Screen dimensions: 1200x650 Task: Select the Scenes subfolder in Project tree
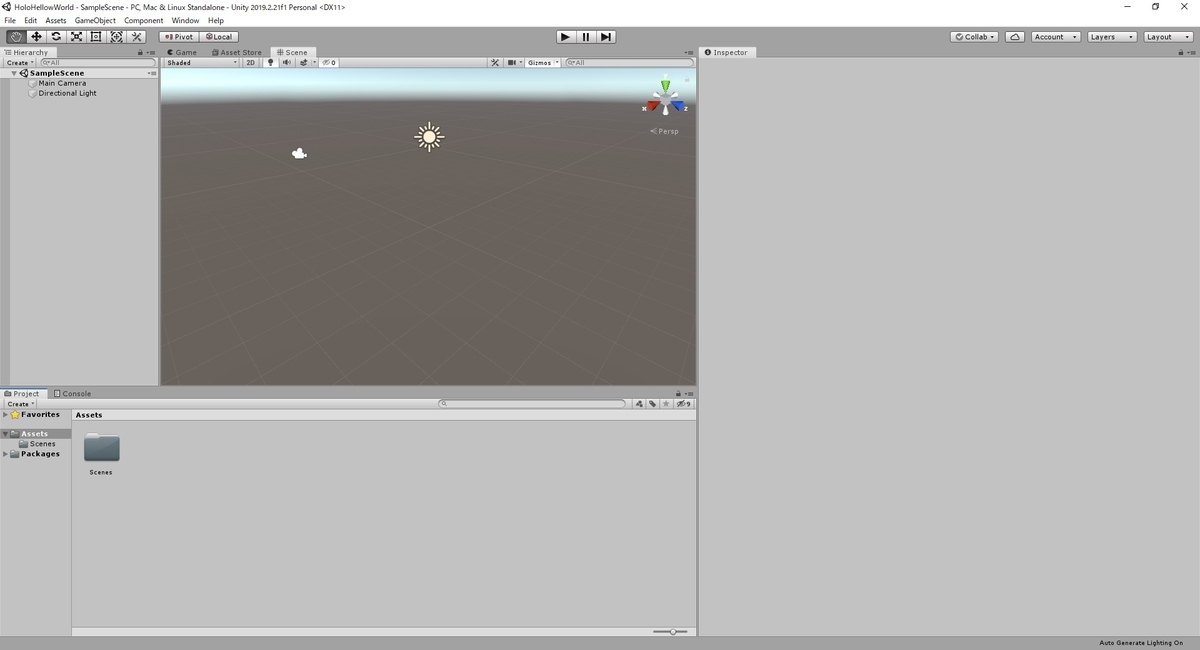tap(42, 444)
